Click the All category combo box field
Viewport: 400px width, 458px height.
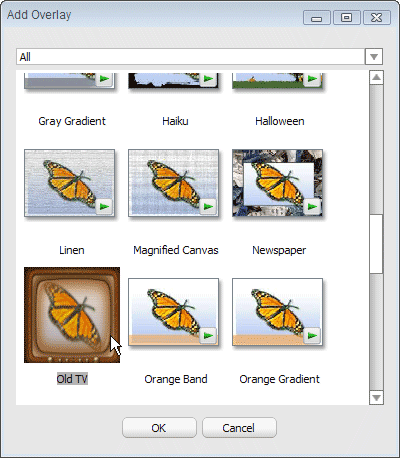click(191, 57)
